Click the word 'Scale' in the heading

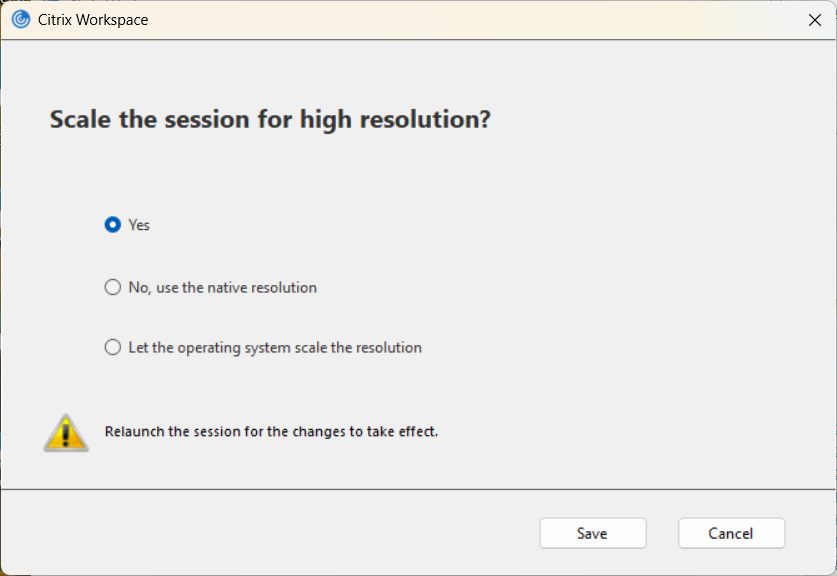click(x=79, y=120)
